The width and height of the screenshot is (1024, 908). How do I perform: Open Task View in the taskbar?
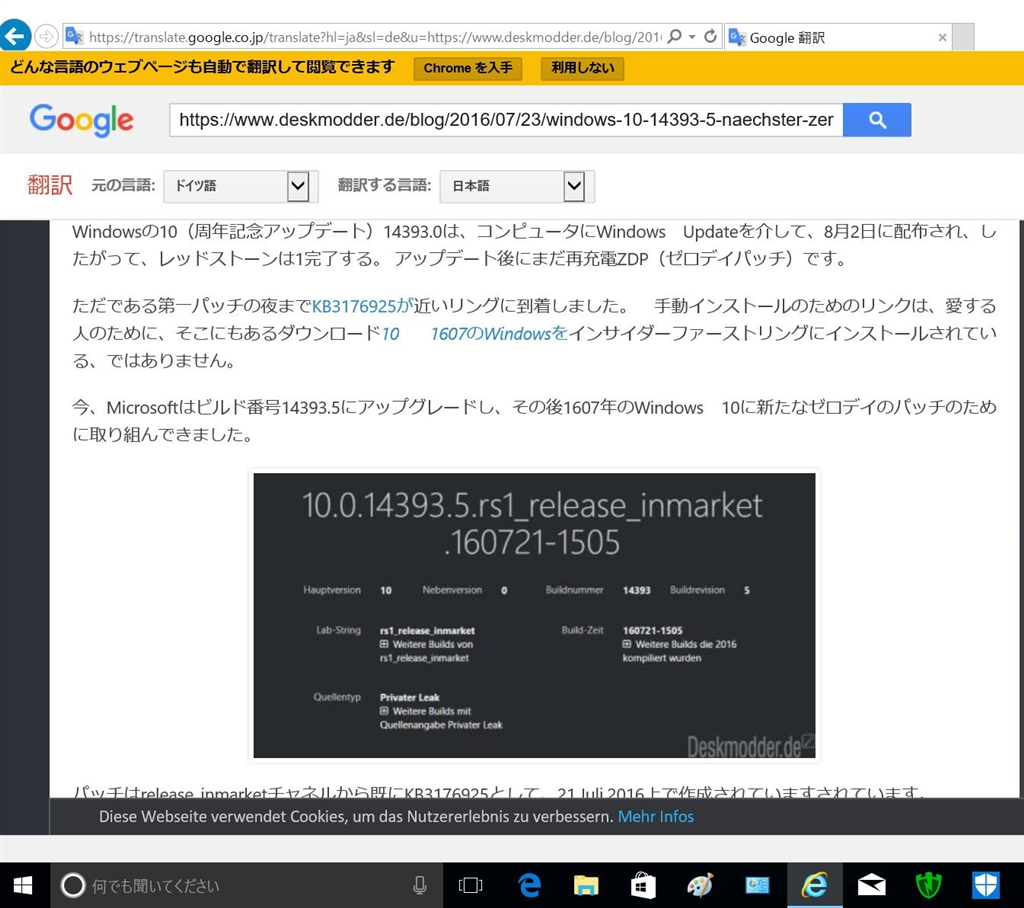click(470, 886)
